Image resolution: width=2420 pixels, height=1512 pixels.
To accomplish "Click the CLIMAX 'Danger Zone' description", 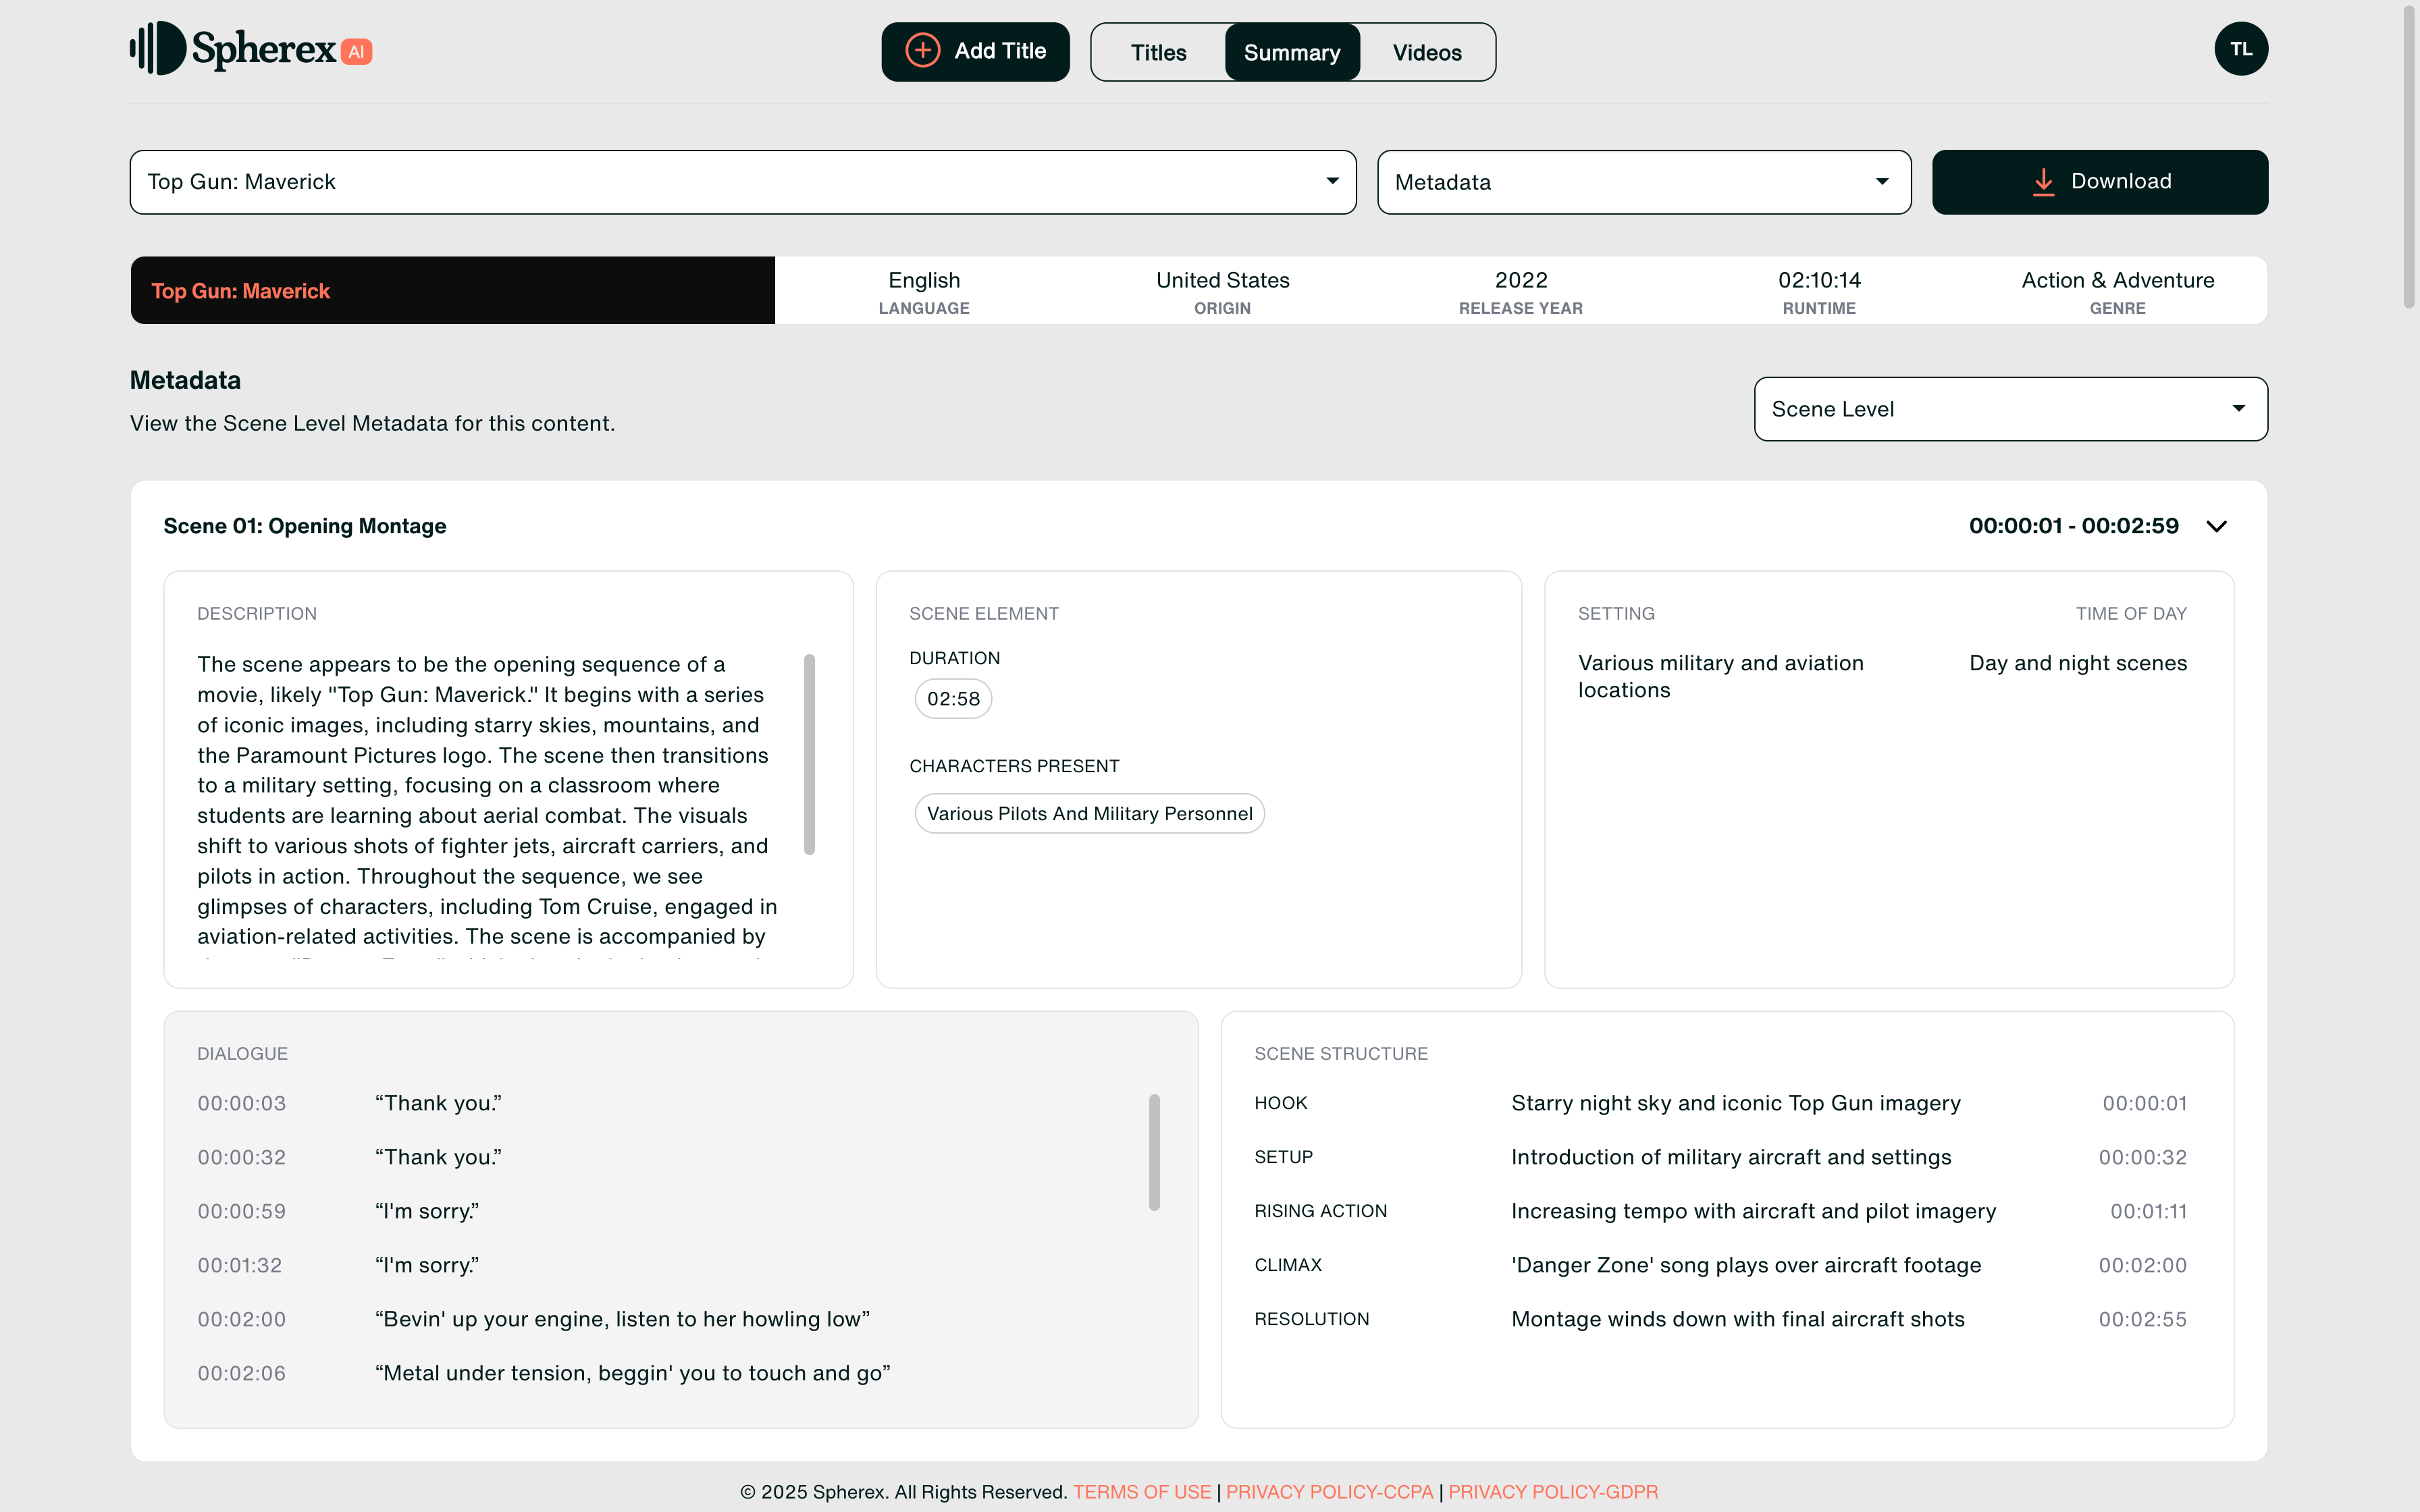I will click(x=1746, y=1265).
